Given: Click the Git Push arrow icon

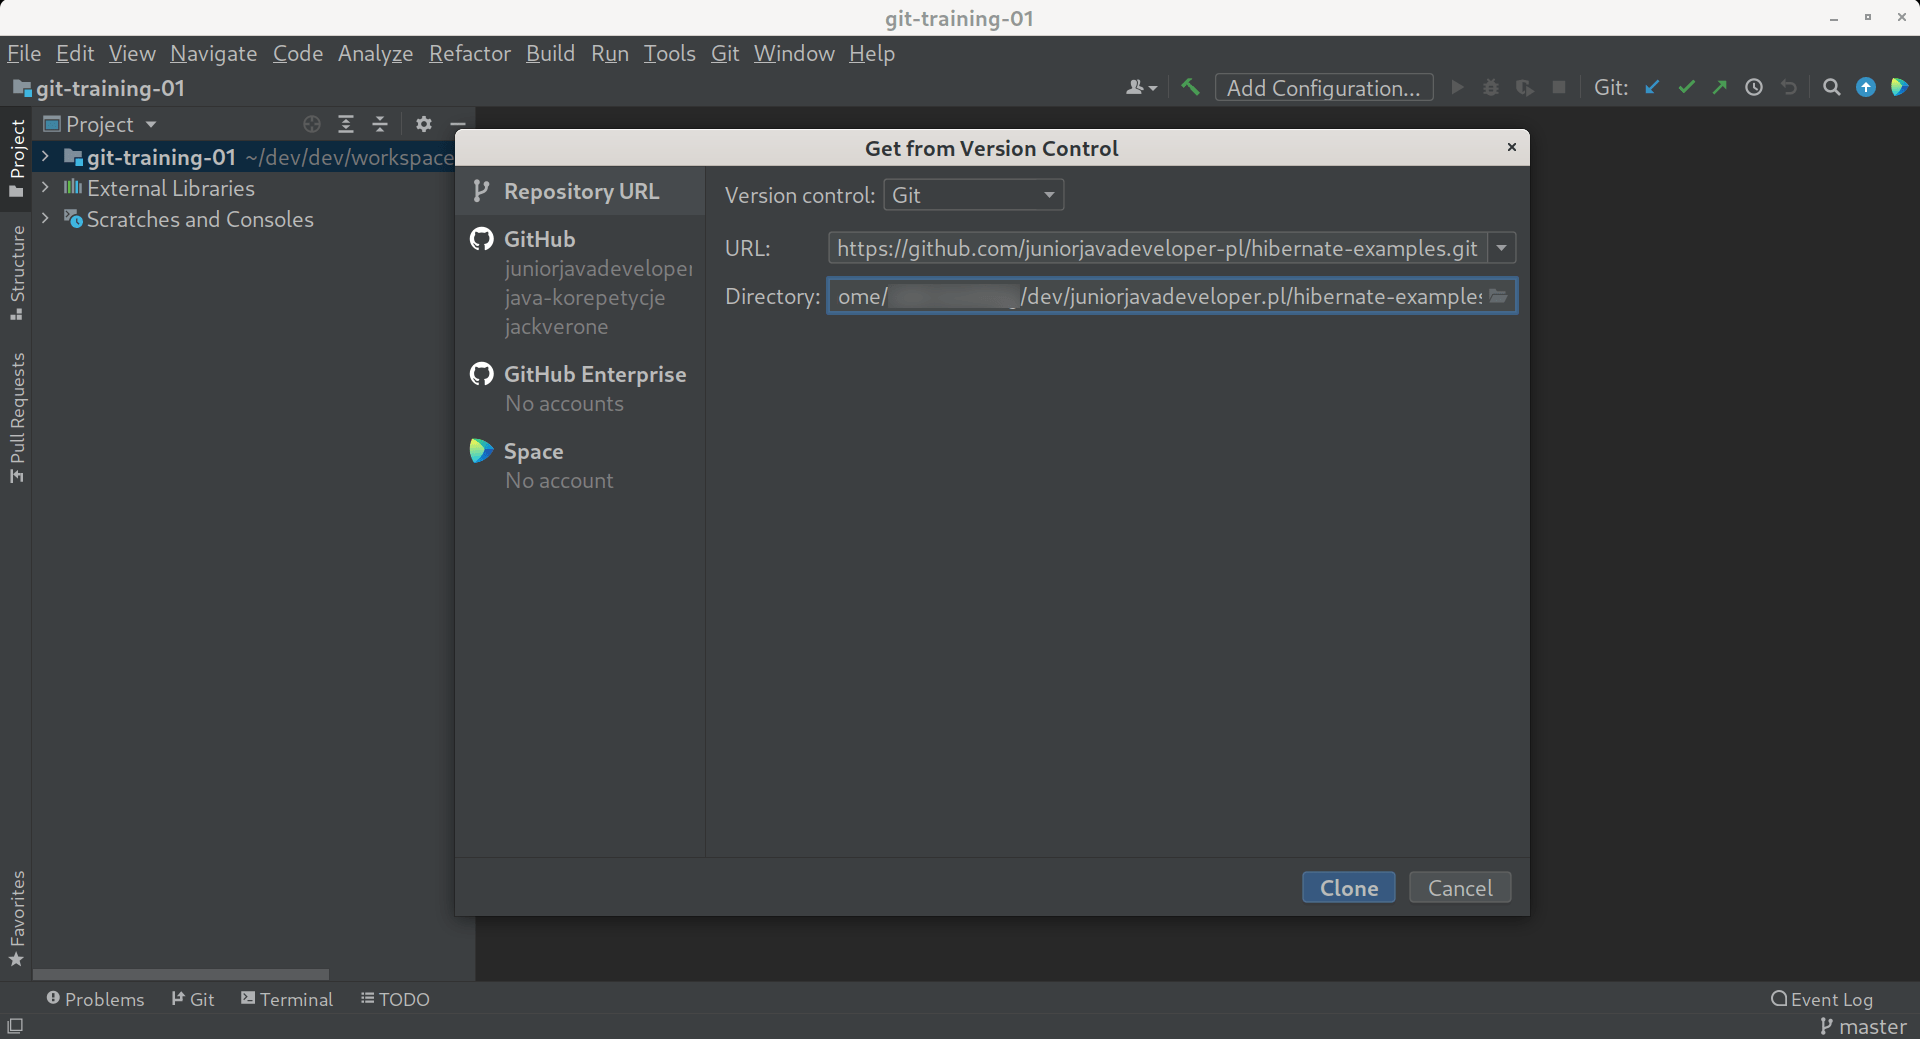Looking at the screenshot, I should [1720, 88].
